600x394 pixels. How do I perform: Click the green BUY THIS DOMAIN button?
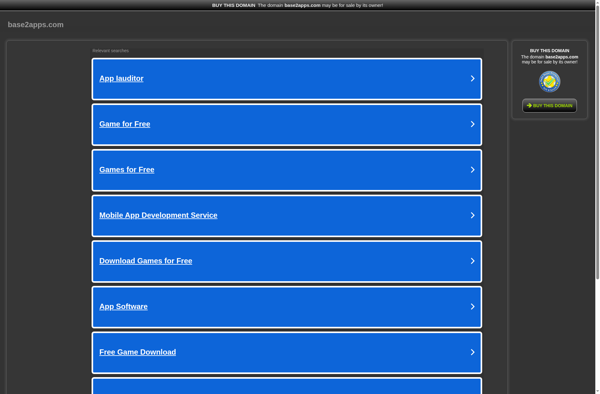click(549, 106)
